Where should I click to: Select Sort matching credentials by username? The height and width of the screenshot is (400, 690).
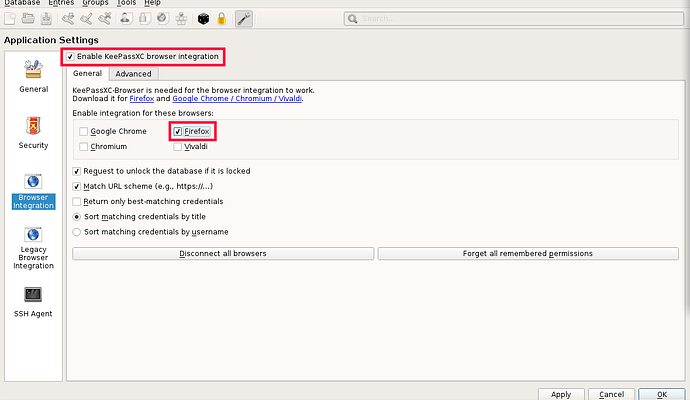coord(78,231)
